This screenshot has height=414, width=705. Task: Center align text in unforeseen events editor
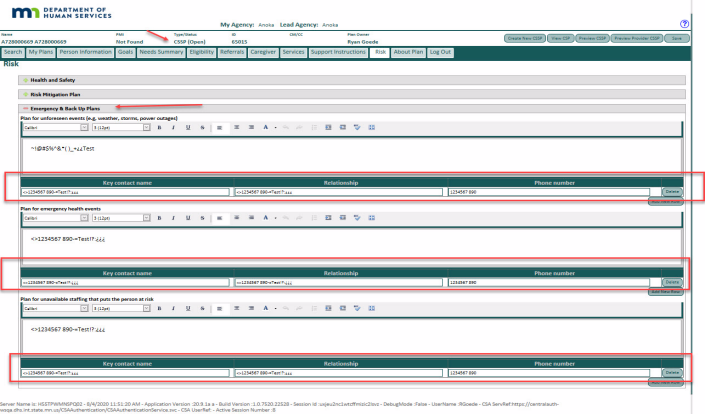236,128
